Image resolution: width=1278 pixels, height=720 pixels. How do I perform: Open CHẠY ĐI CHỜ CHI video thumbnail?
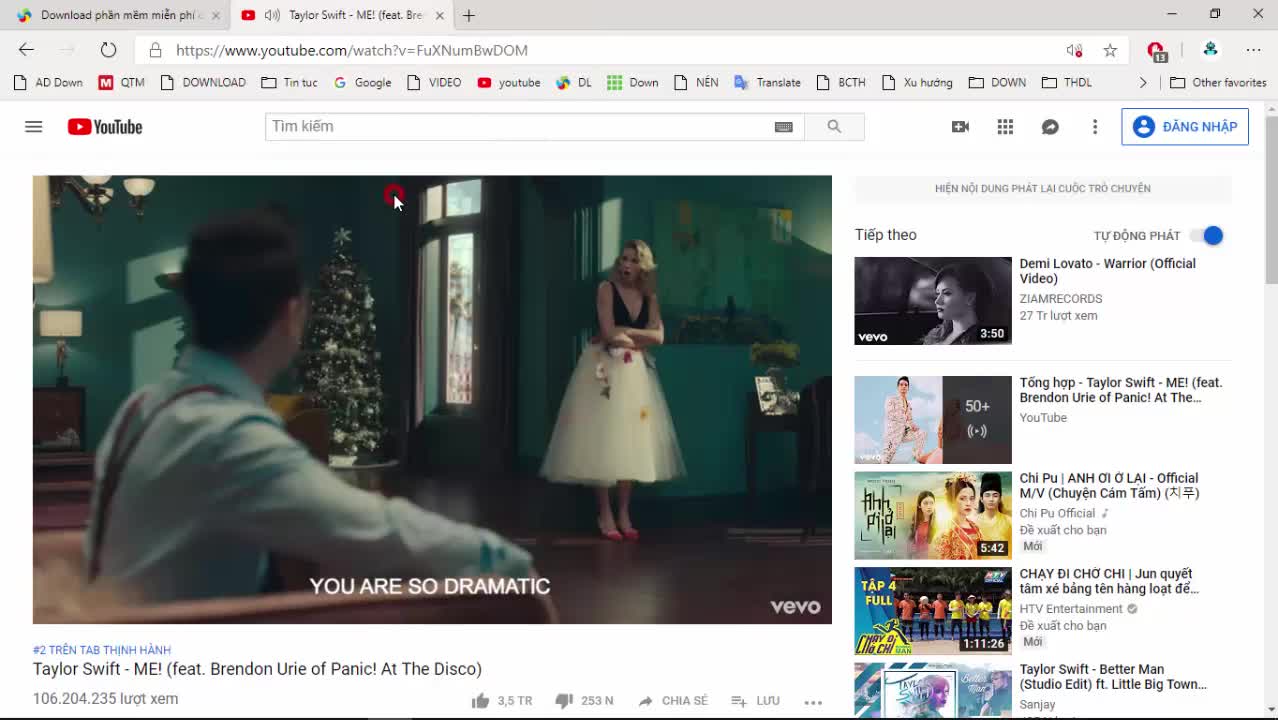coord(933,611)
